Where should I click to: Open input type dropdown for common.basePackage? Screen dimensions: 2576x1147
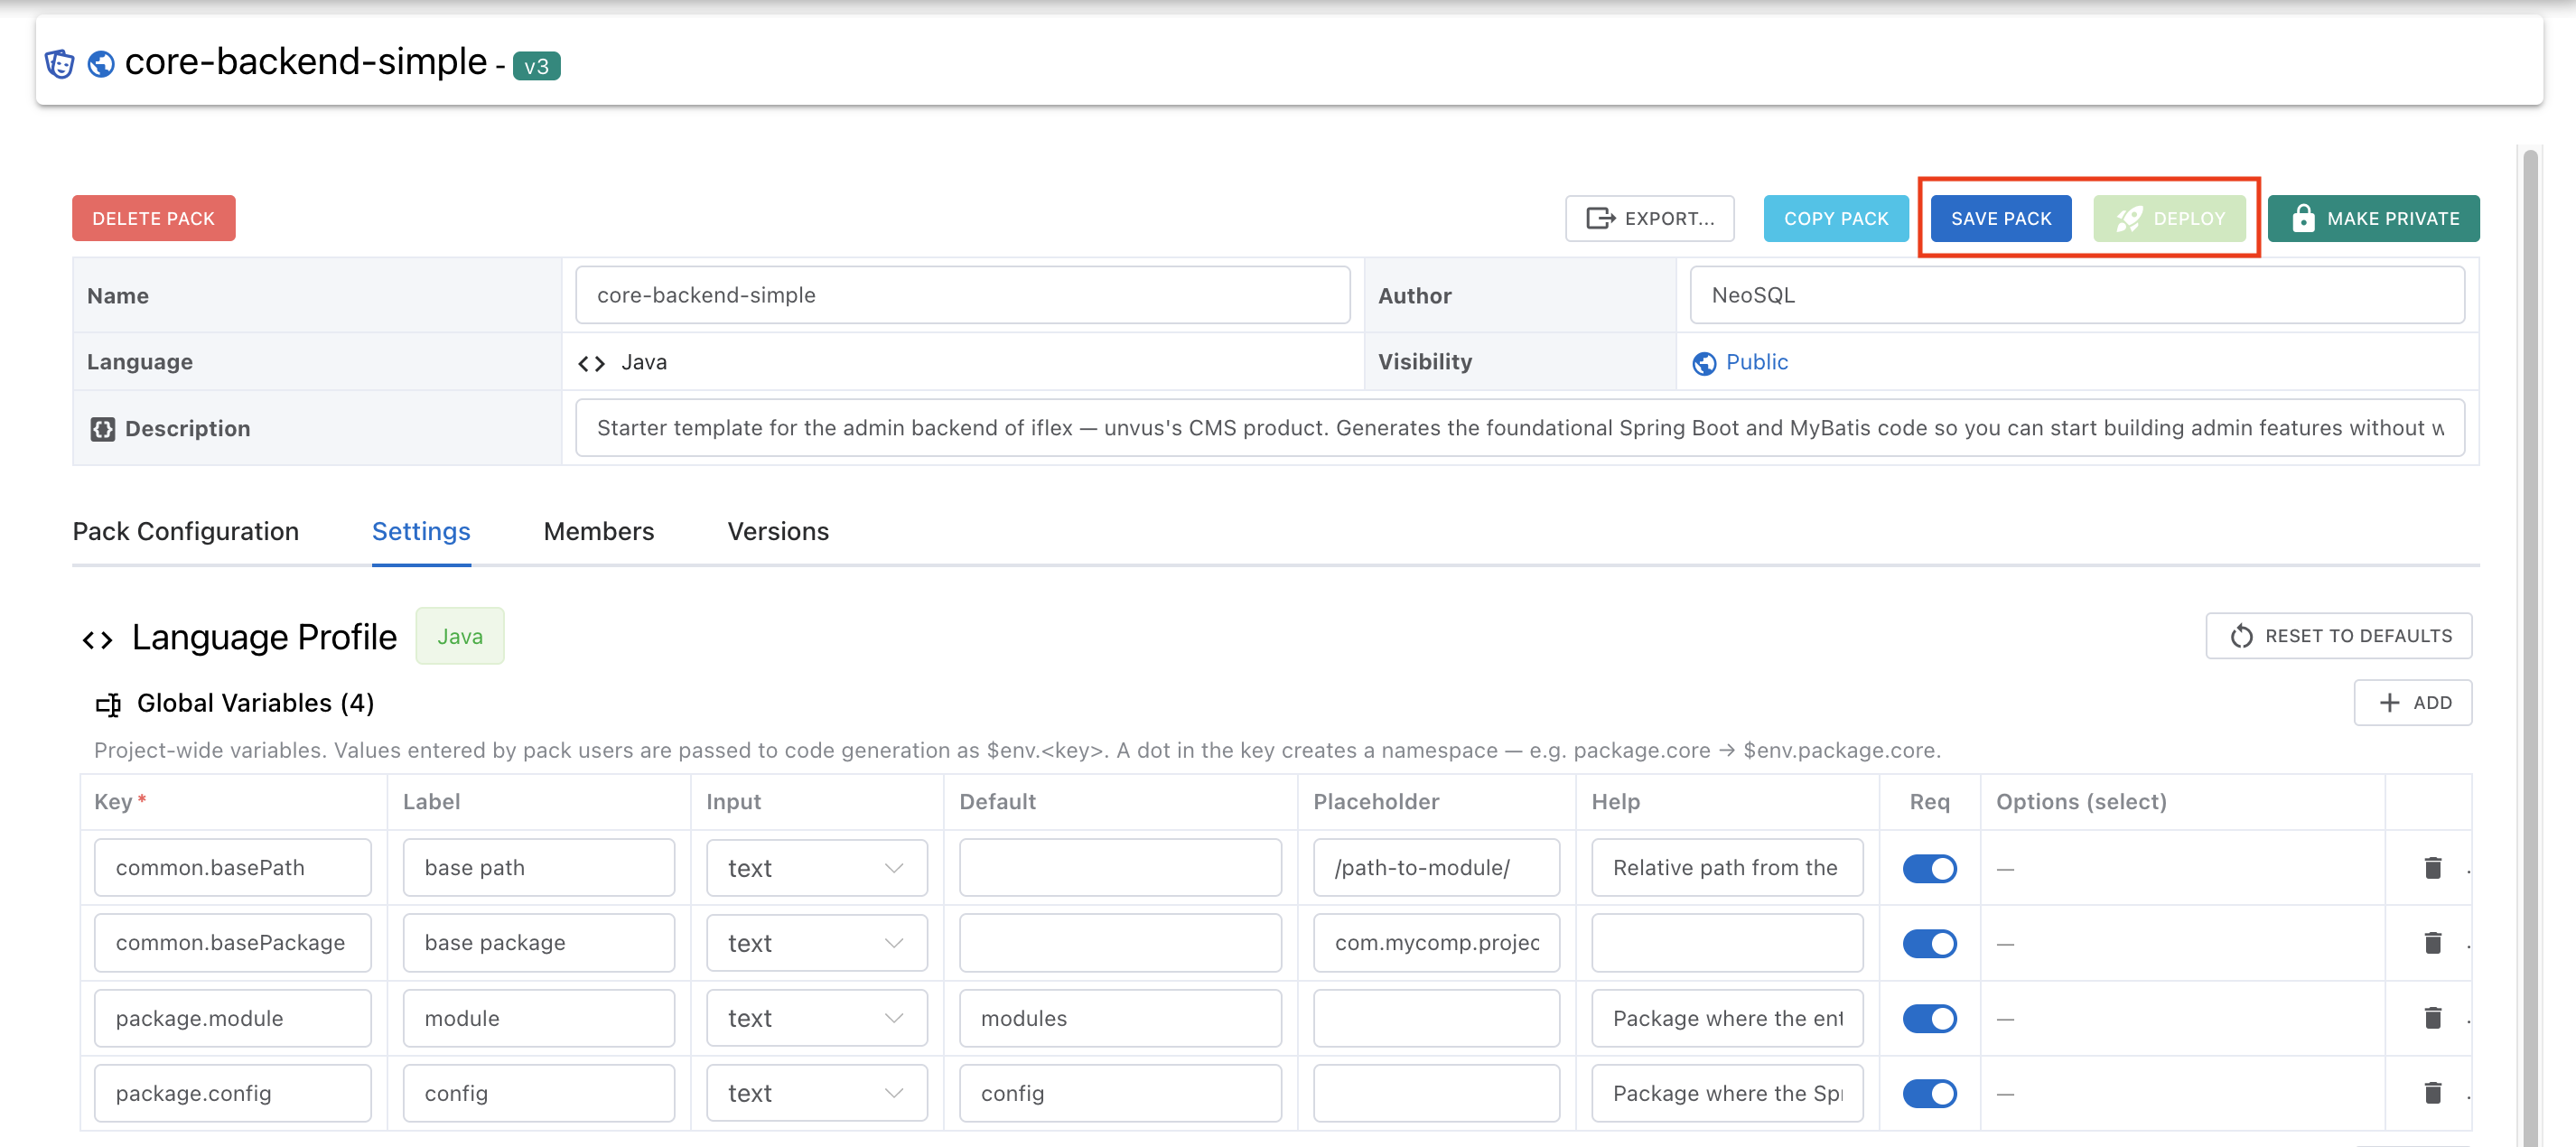(816, 943)
